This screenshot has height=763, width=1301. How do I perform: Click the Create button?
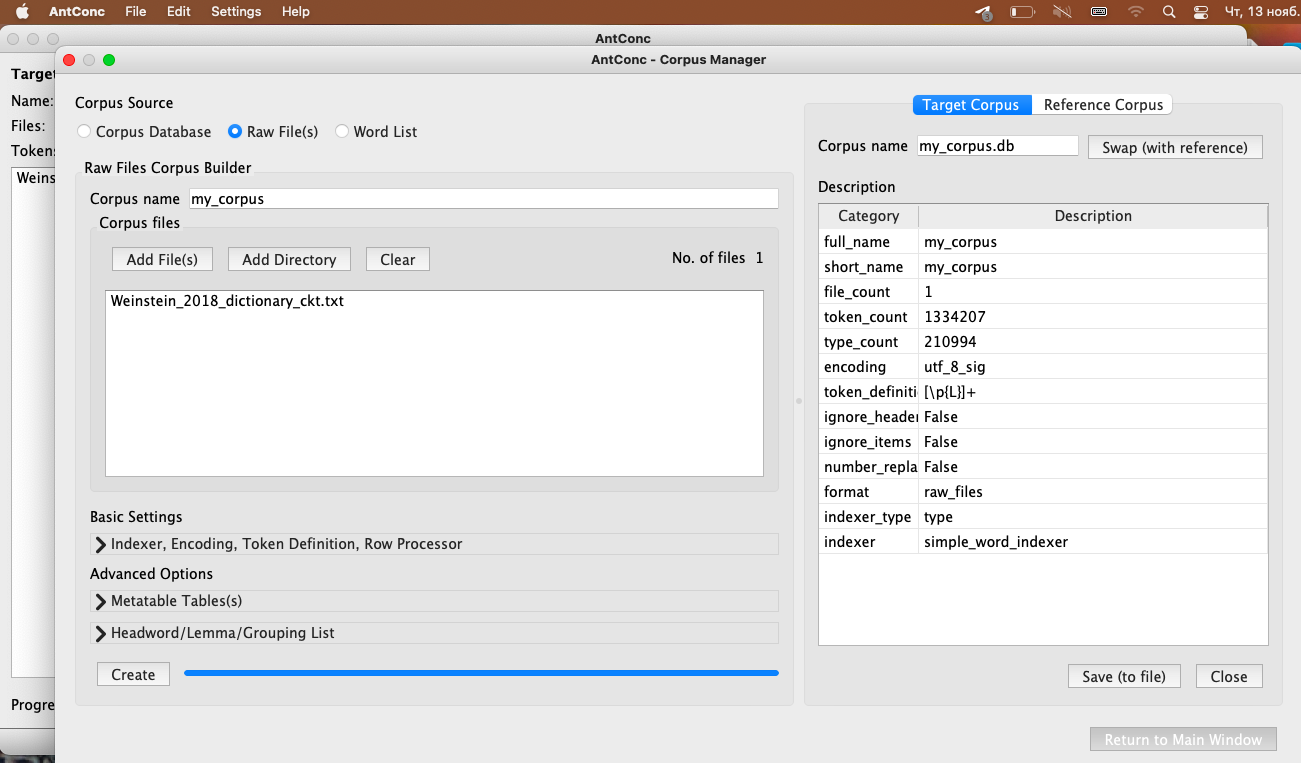coord(133,674)
